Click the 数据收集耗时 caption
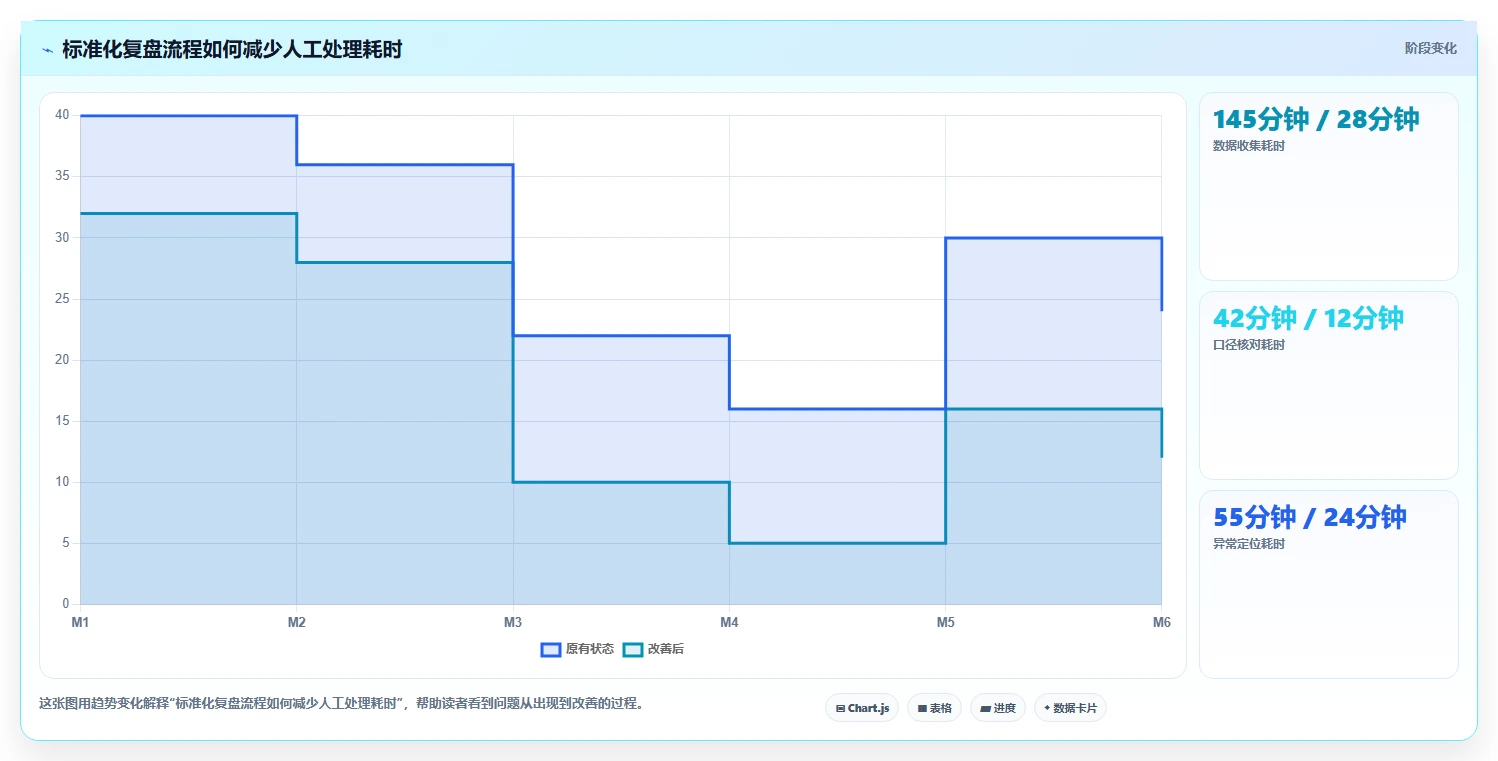The width and height of the screenshot is (1498, 761). [1248, 145]
